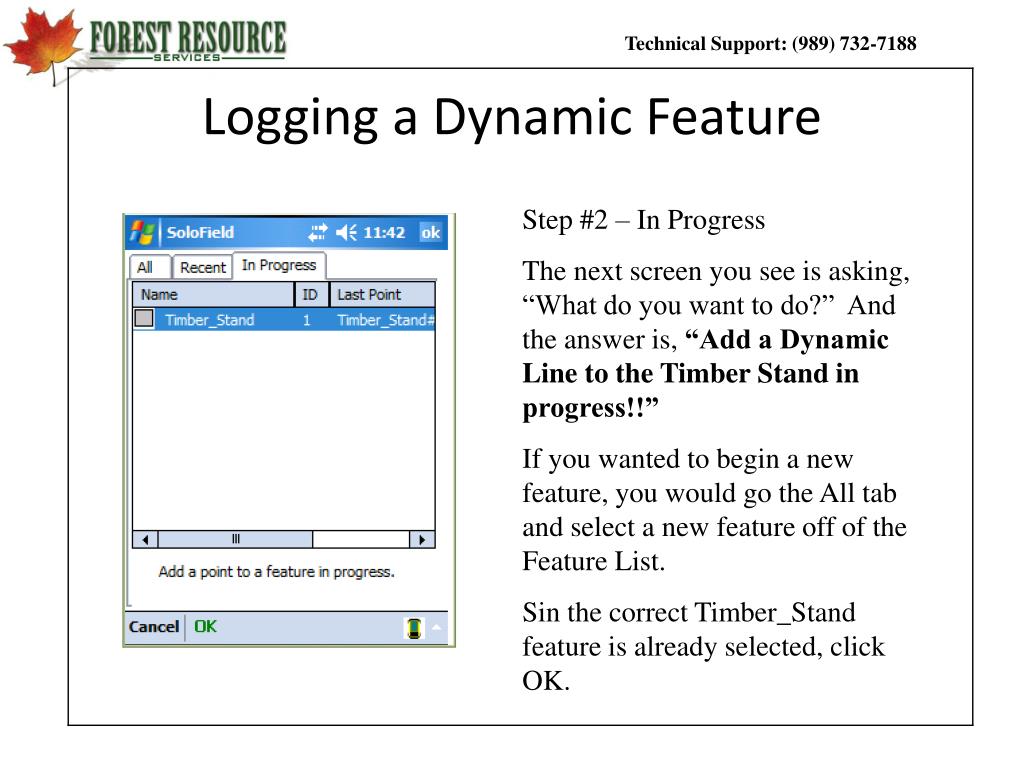Click the Cancel button
The image size is (1024, 768).
tap(154, 627)
